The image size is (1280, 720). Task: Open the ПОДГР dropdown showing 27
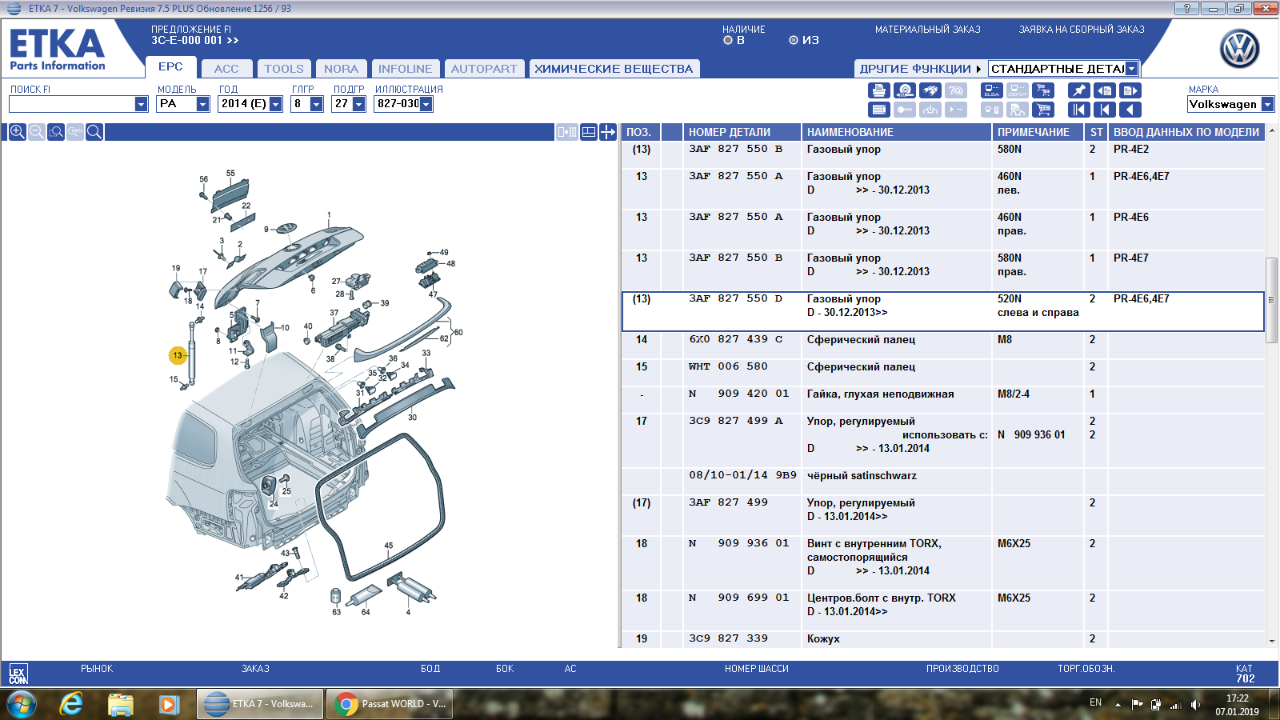pos(359,104)
